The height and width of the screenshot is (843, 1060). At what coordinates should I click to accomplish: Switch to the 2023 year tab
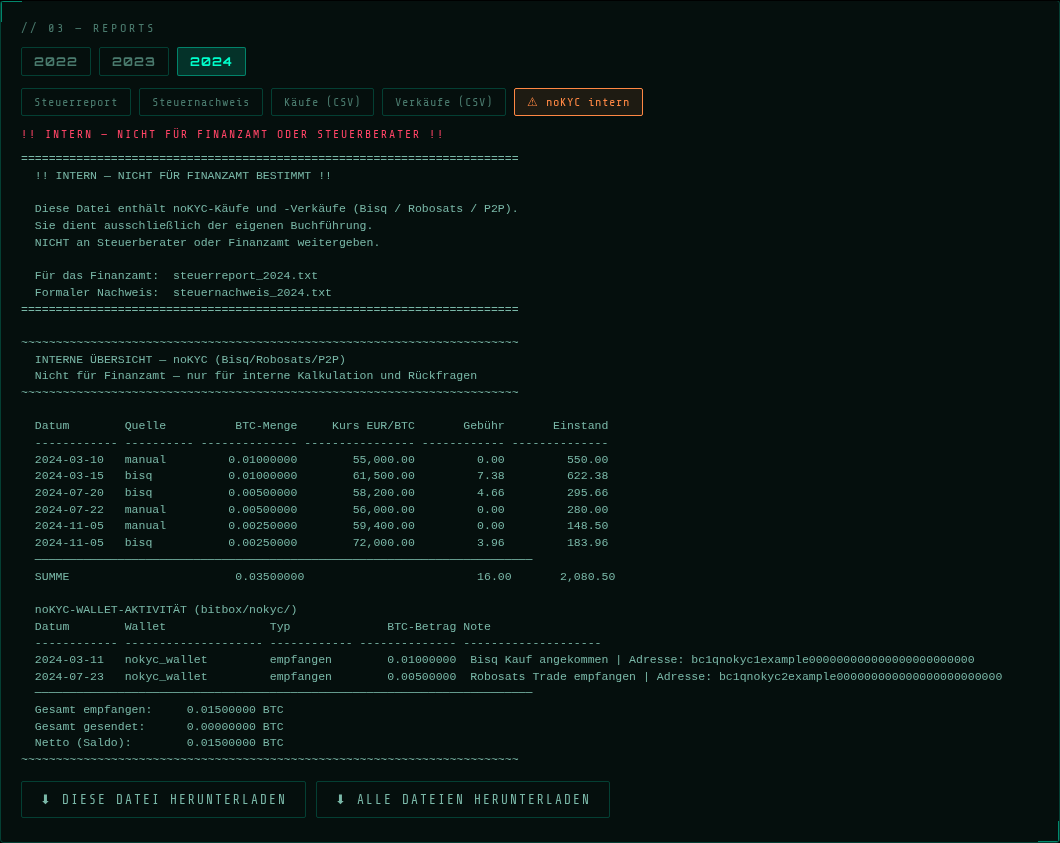point(133,62)
